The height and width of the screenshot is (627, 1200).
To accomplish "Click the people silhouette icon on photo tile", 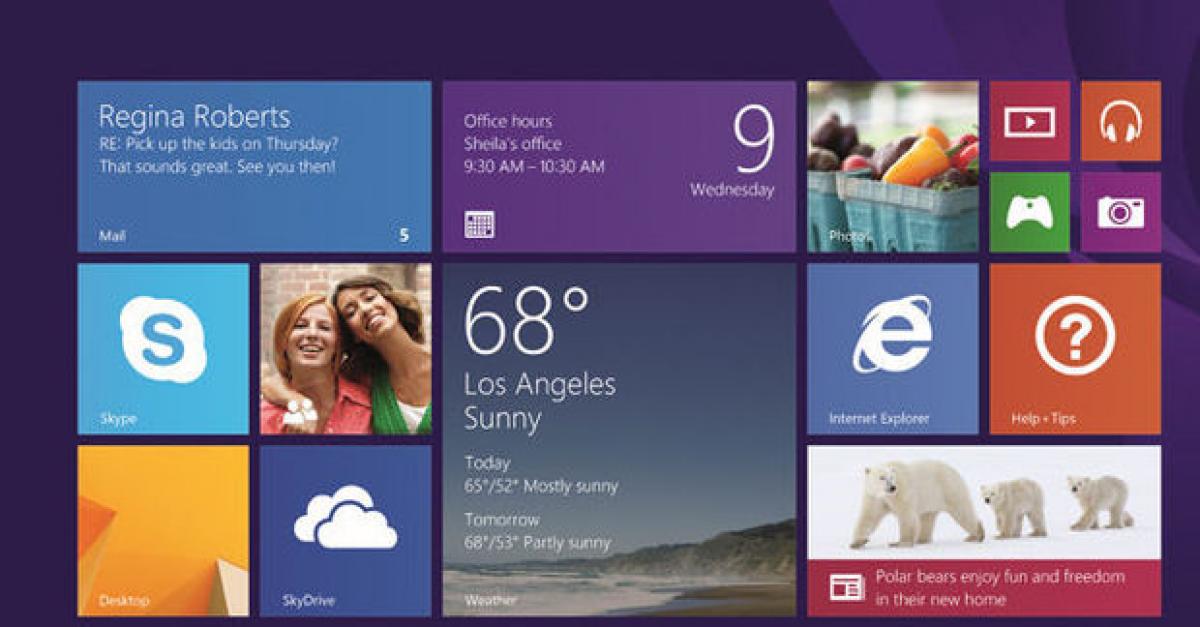I will coord(299,412).
